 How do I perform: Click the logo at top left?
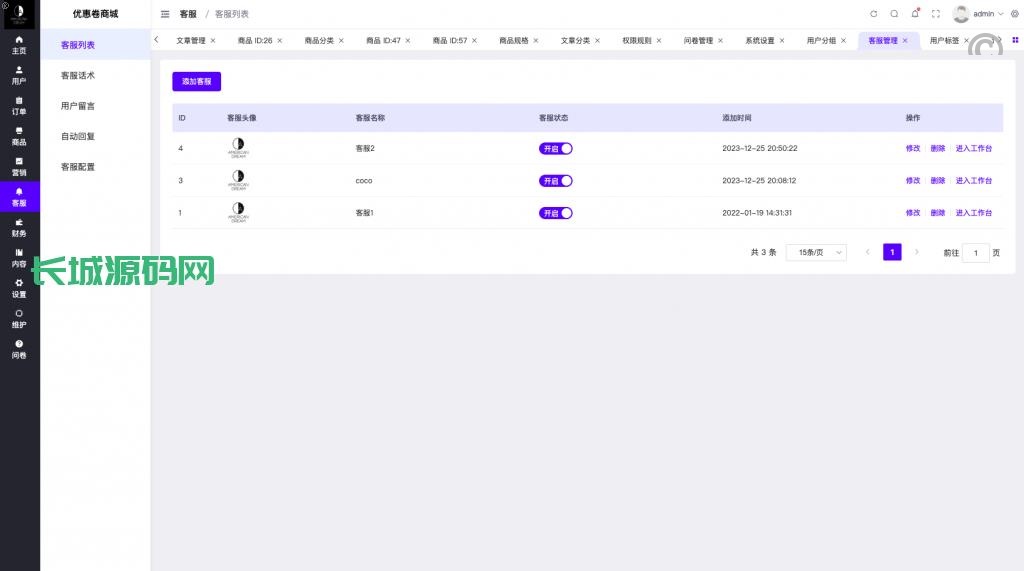click(x=19, y=14)
